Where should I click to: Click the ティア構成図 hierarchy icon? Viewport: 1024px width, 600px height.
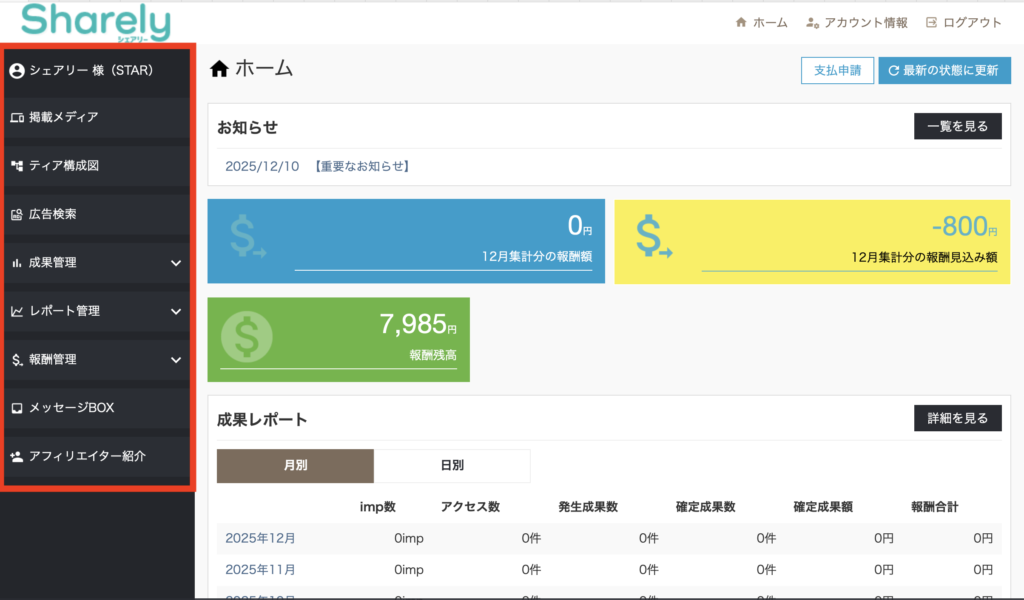click(17, 166)
